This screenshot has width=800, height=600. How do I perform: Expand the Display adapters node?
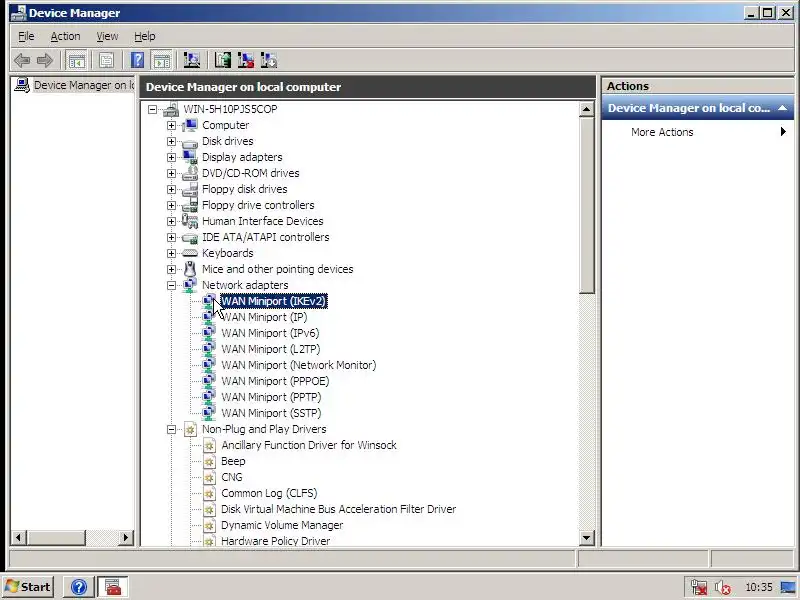(x=171, y=157)
